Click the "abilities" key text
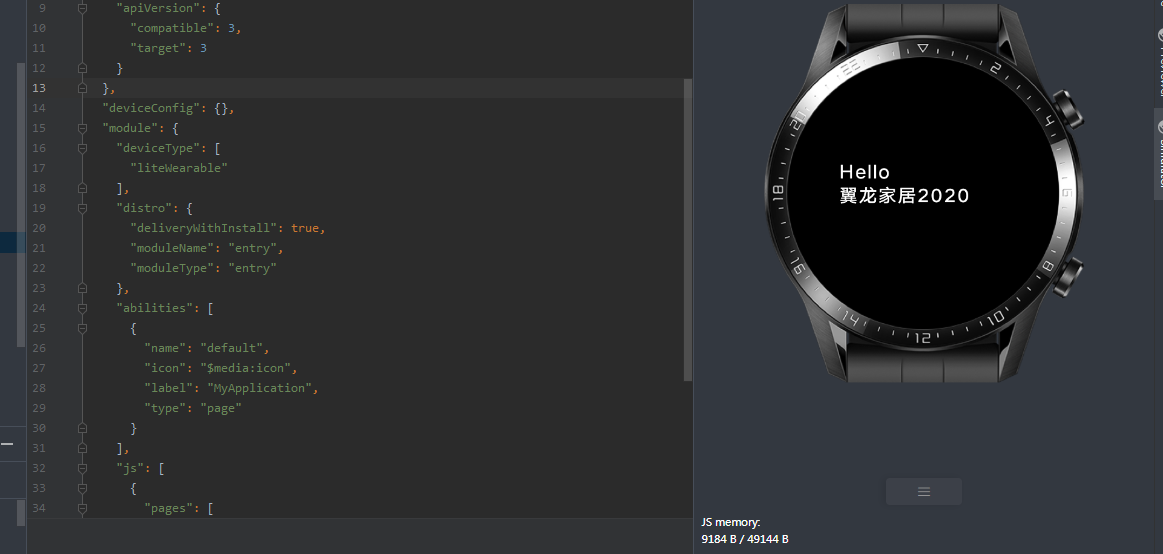This screenshot has height=554, width=1163. (154, 309)
